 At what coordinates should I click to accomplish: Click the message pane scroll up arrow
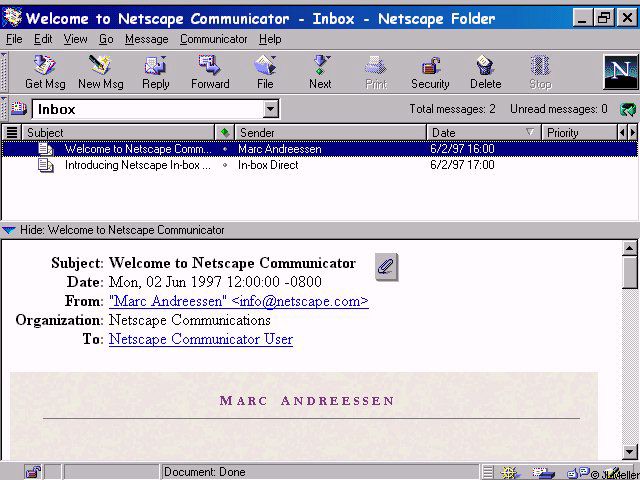click(x=629, y=248)
